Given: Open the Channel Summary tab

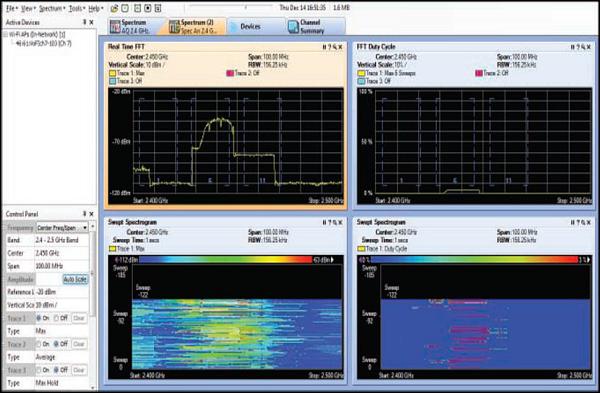Looking at the screenshot, I should 316,26.
